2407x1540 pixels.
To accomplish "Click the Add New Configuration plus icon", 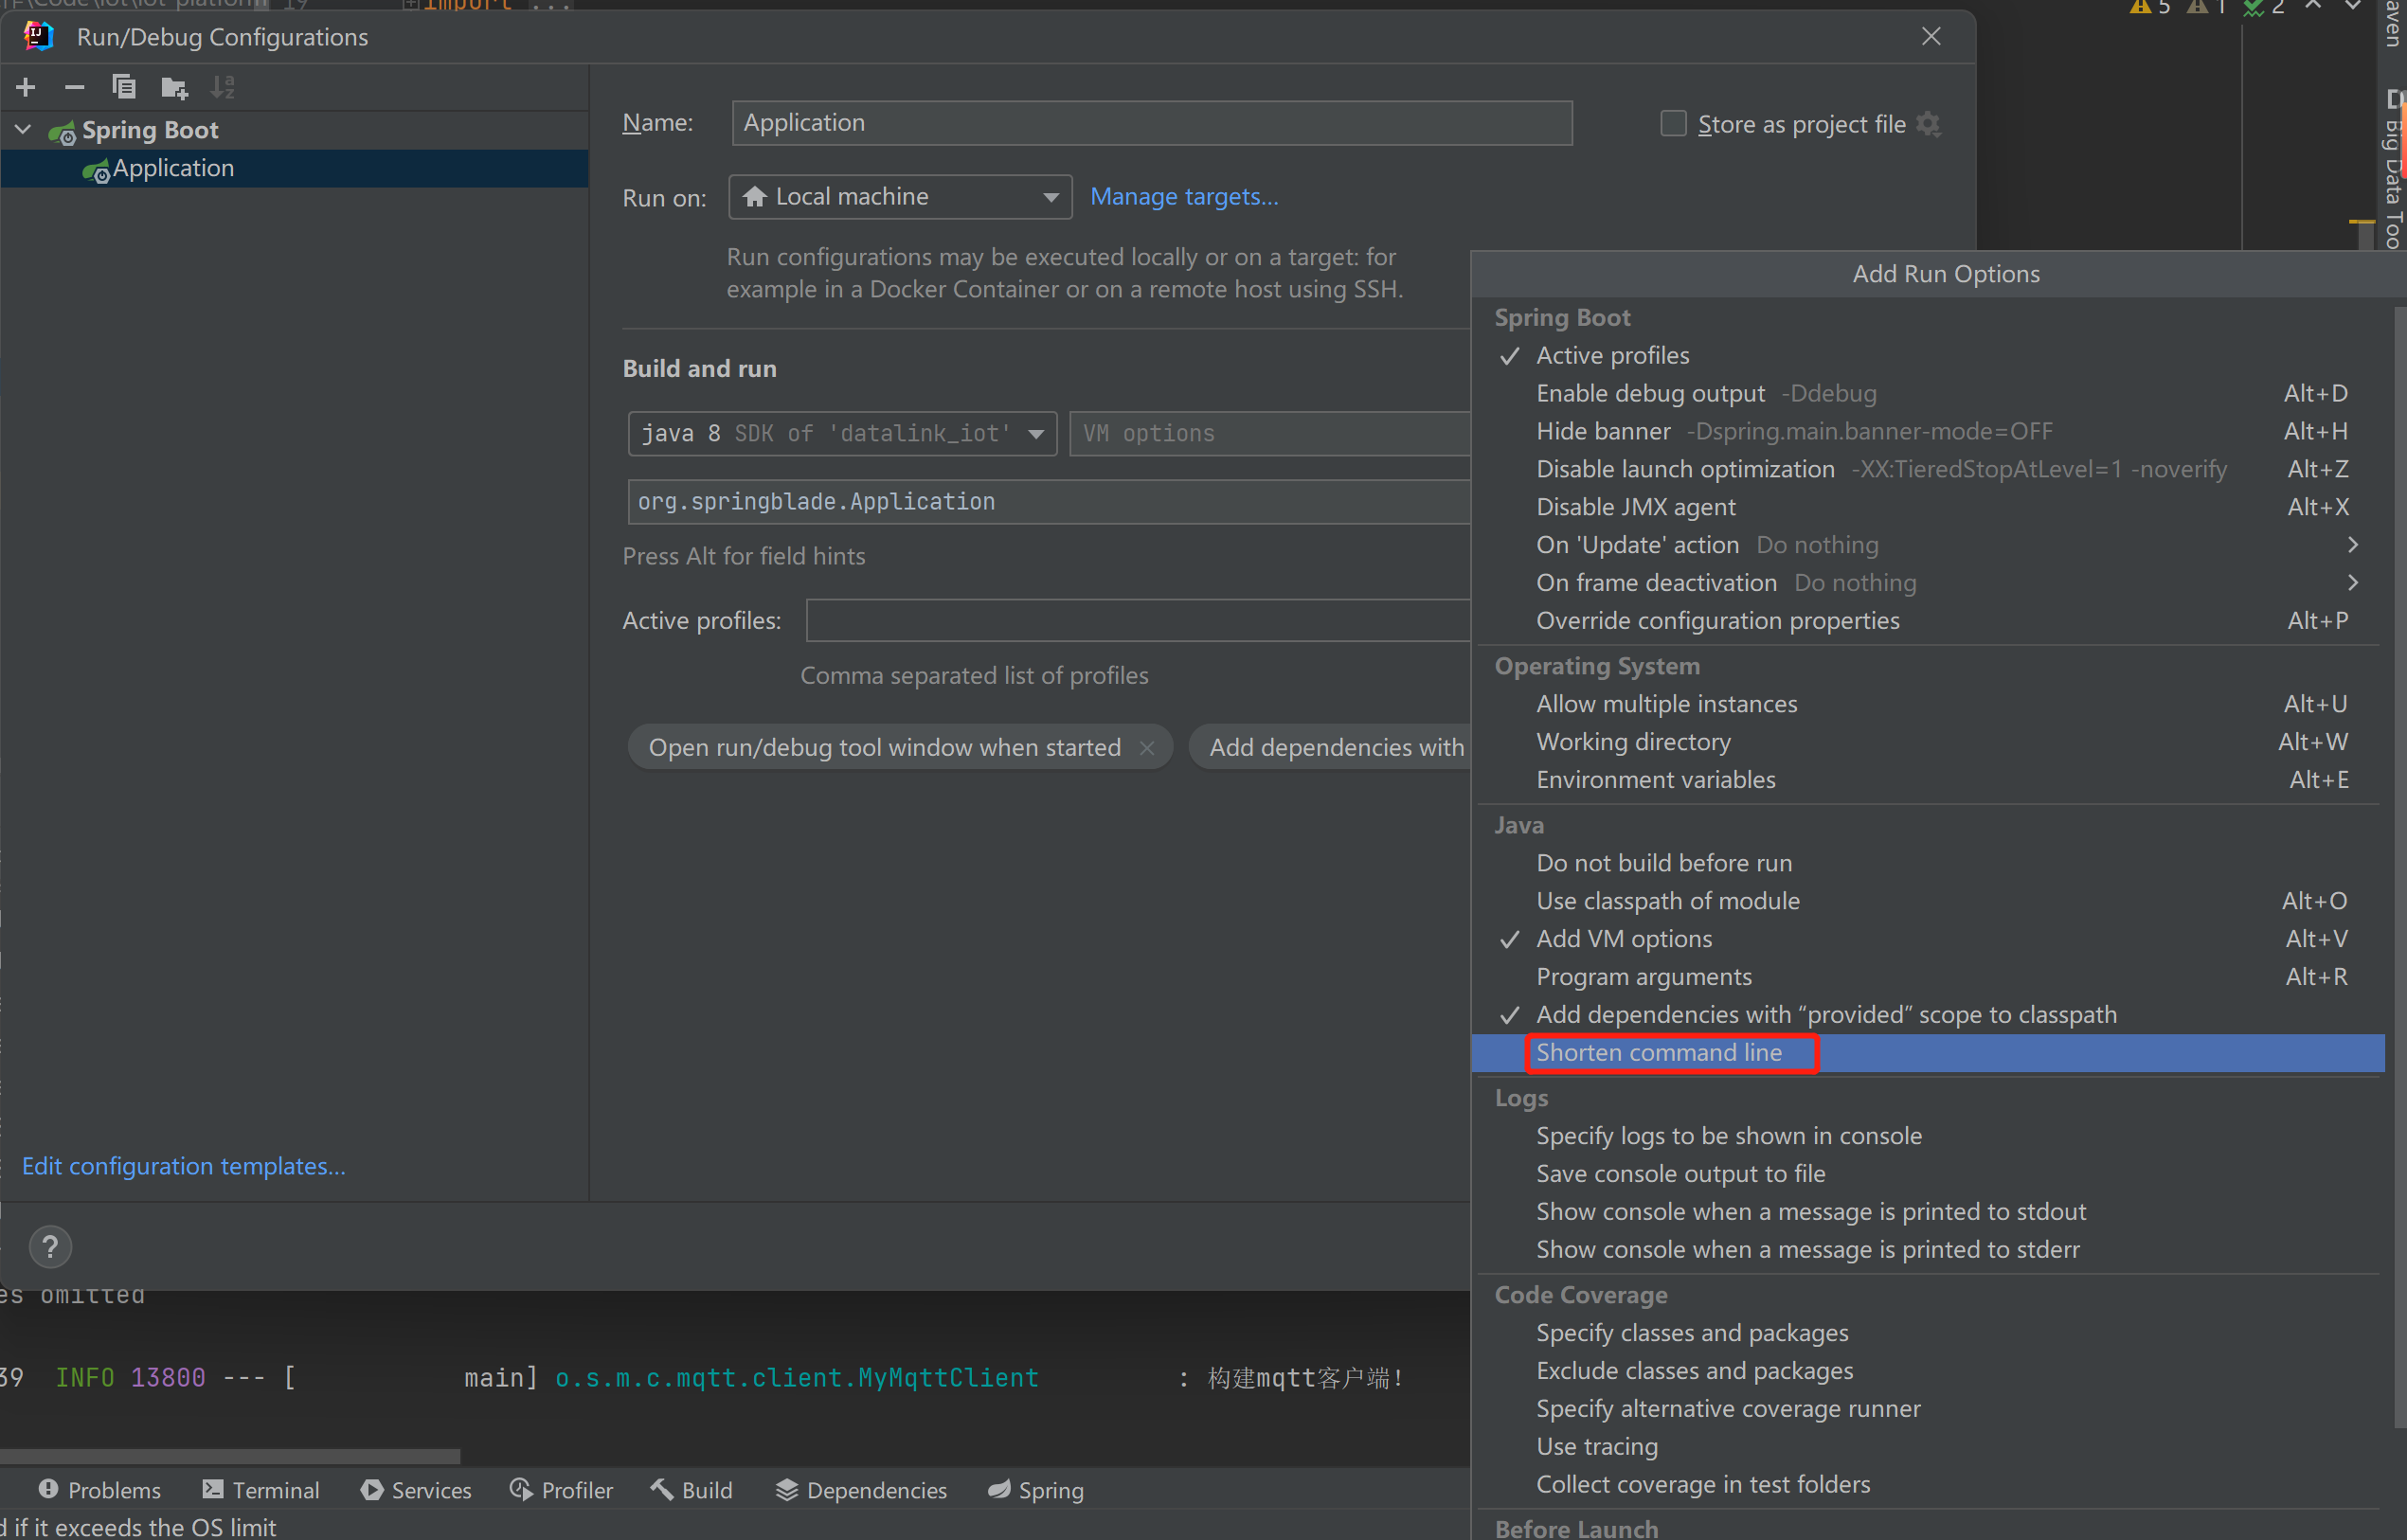I will (26, 88).
